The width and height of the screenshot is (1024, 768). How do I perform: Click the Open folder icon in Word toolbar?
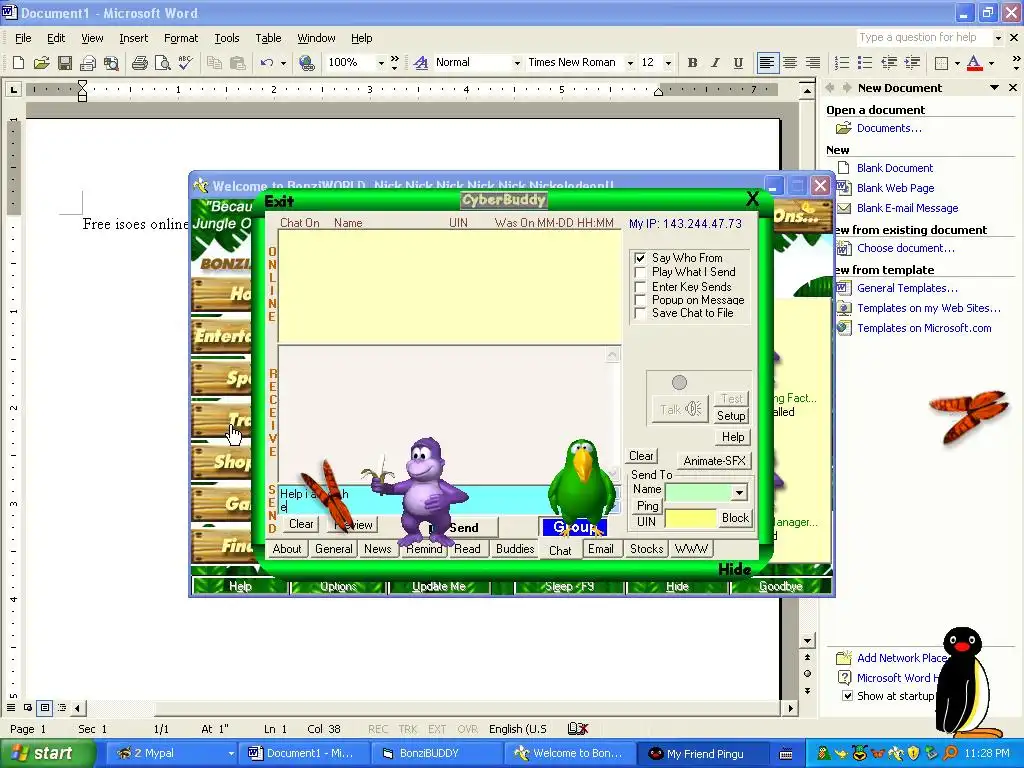pyautogui.click(x=41, y=63)
